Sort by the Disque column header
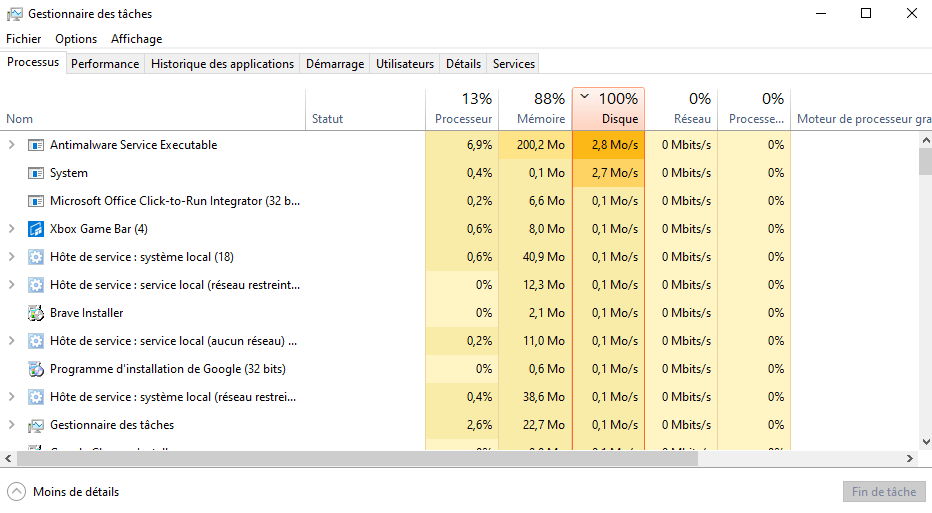The image size is (932, 513). click(608, 109)
